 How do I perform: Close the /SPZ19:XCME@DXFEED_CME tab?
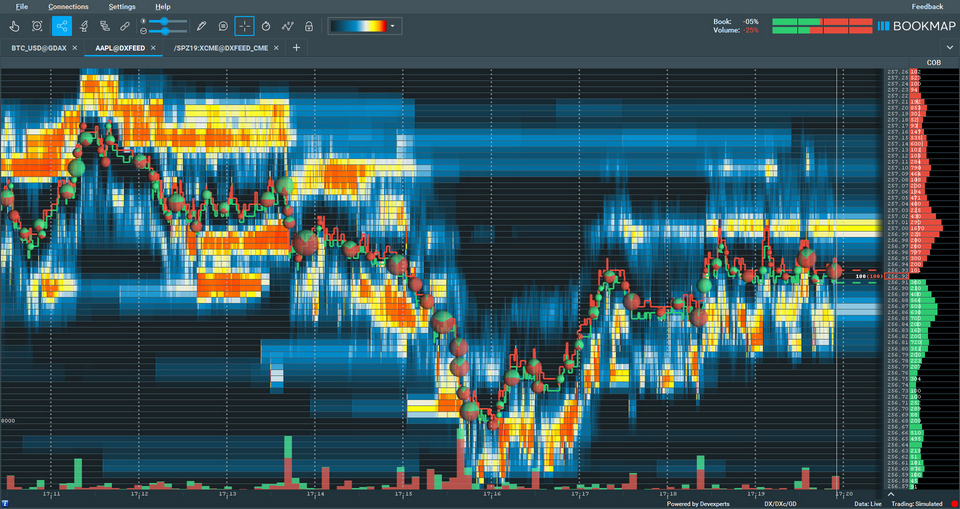click(278, 48)
